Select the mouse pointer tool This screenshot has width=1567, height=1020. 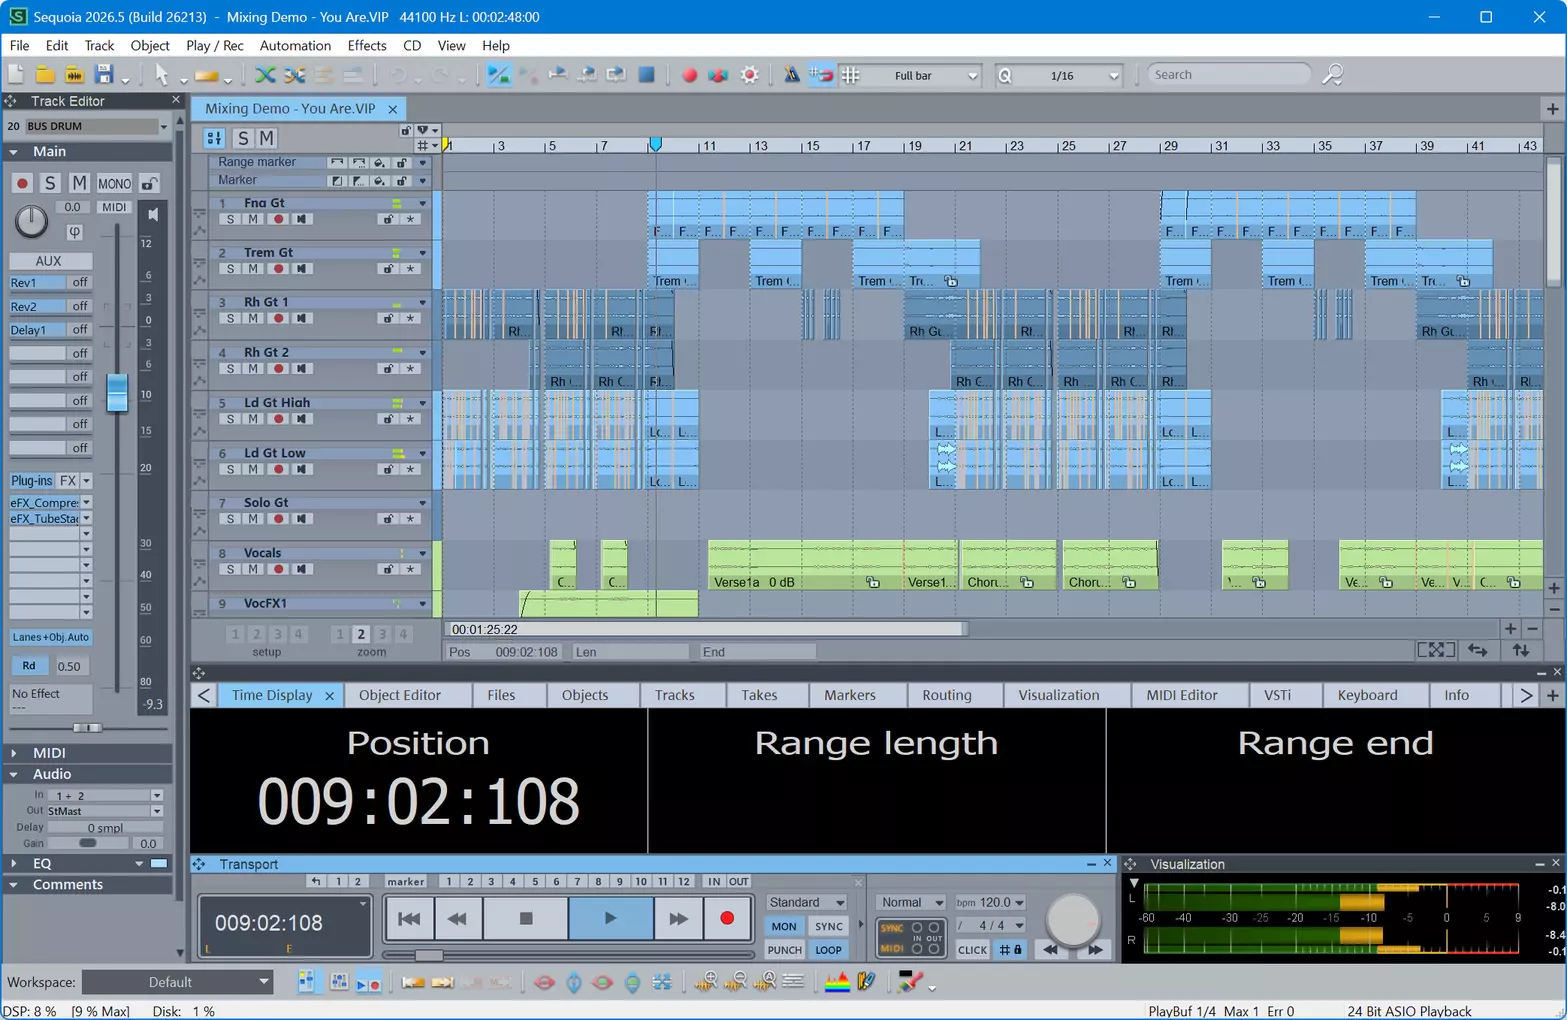pyautogui.click(x=162, y=75)
